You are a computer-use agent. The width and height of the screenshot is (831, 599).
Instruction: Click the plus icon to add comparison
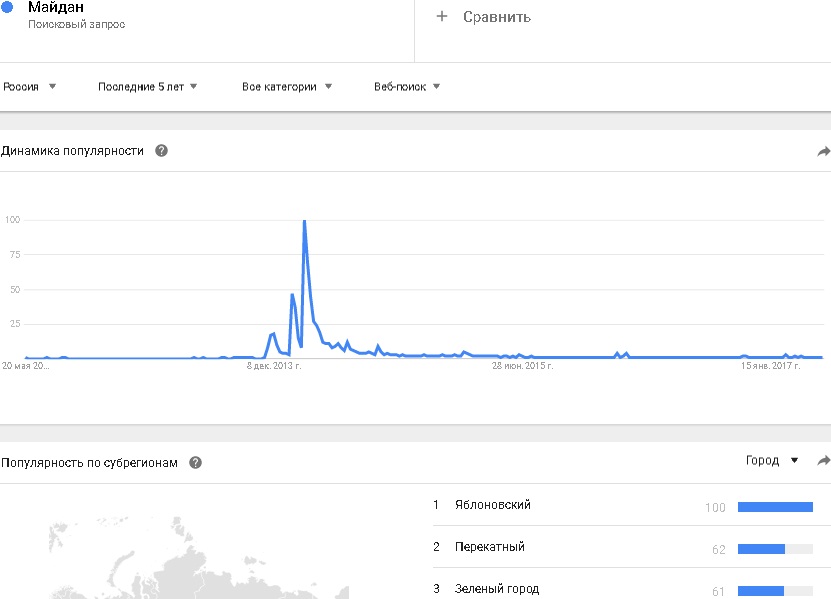(442, 17)
